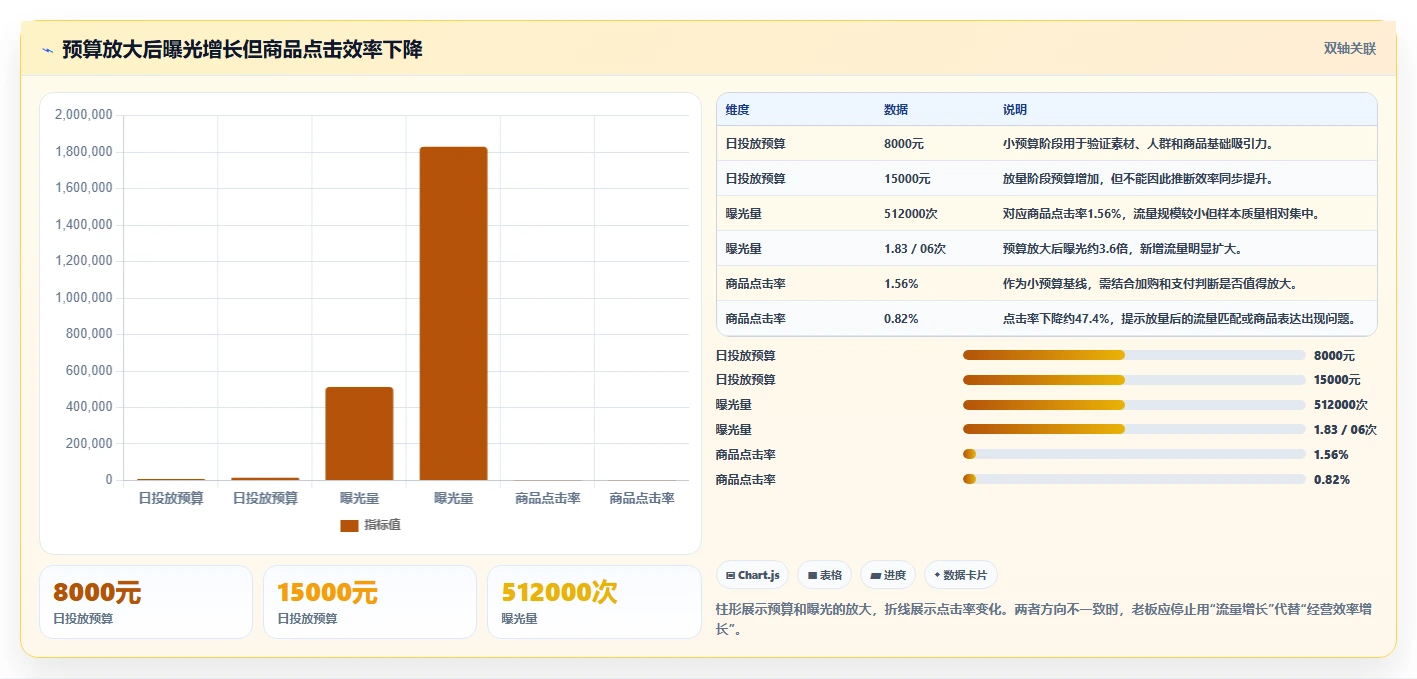The image size is (1417, 679).
Task: Click the progress bar for 512000次
Action: click(1134, 405)
